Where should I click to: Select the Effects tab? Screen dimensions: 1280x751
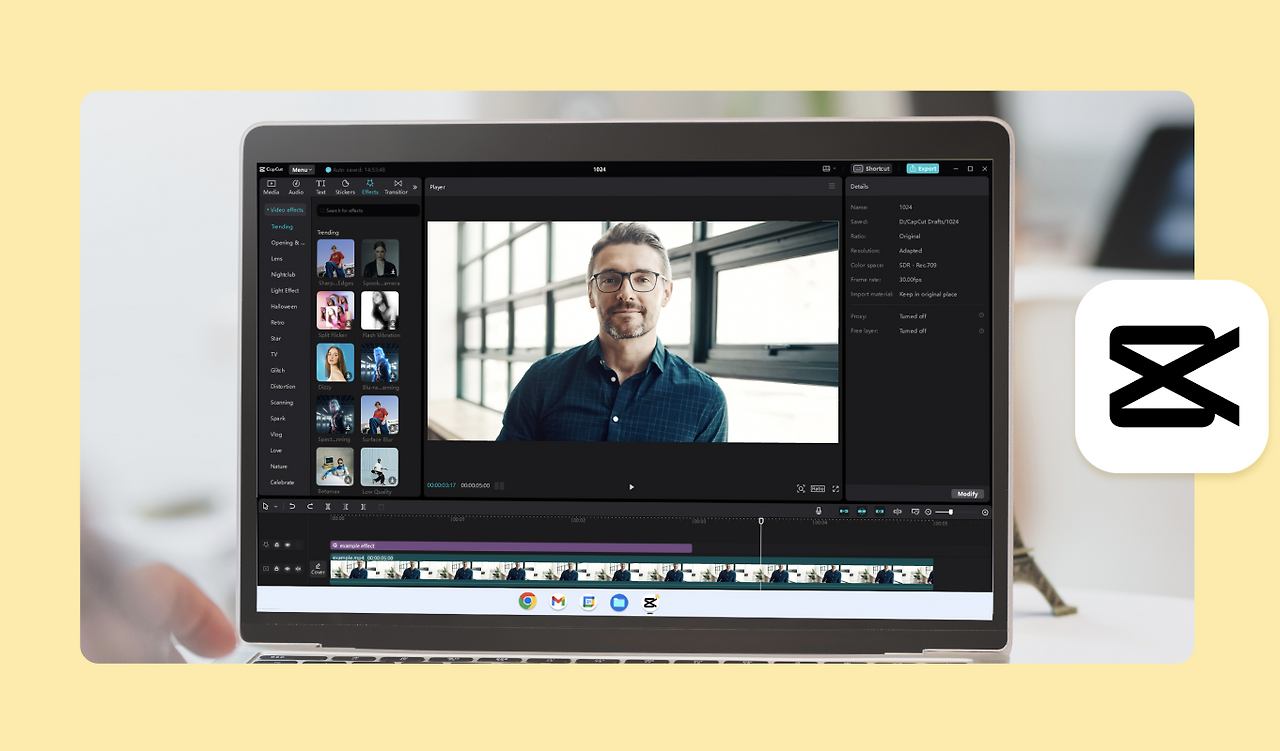point(370,186)
